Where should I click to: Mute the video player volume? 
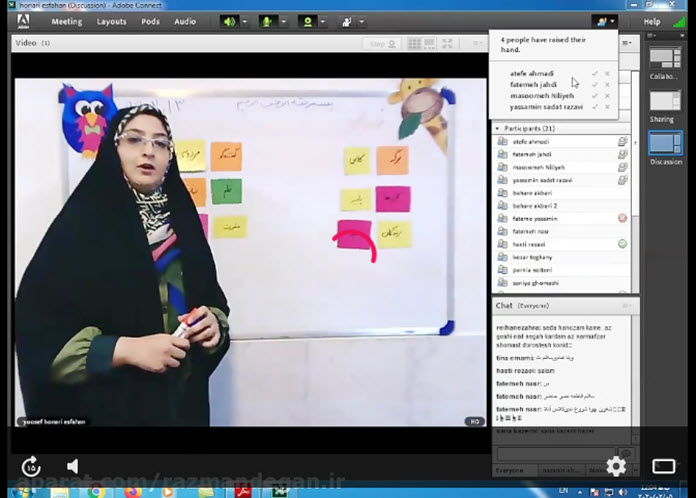tap(72, 466)
